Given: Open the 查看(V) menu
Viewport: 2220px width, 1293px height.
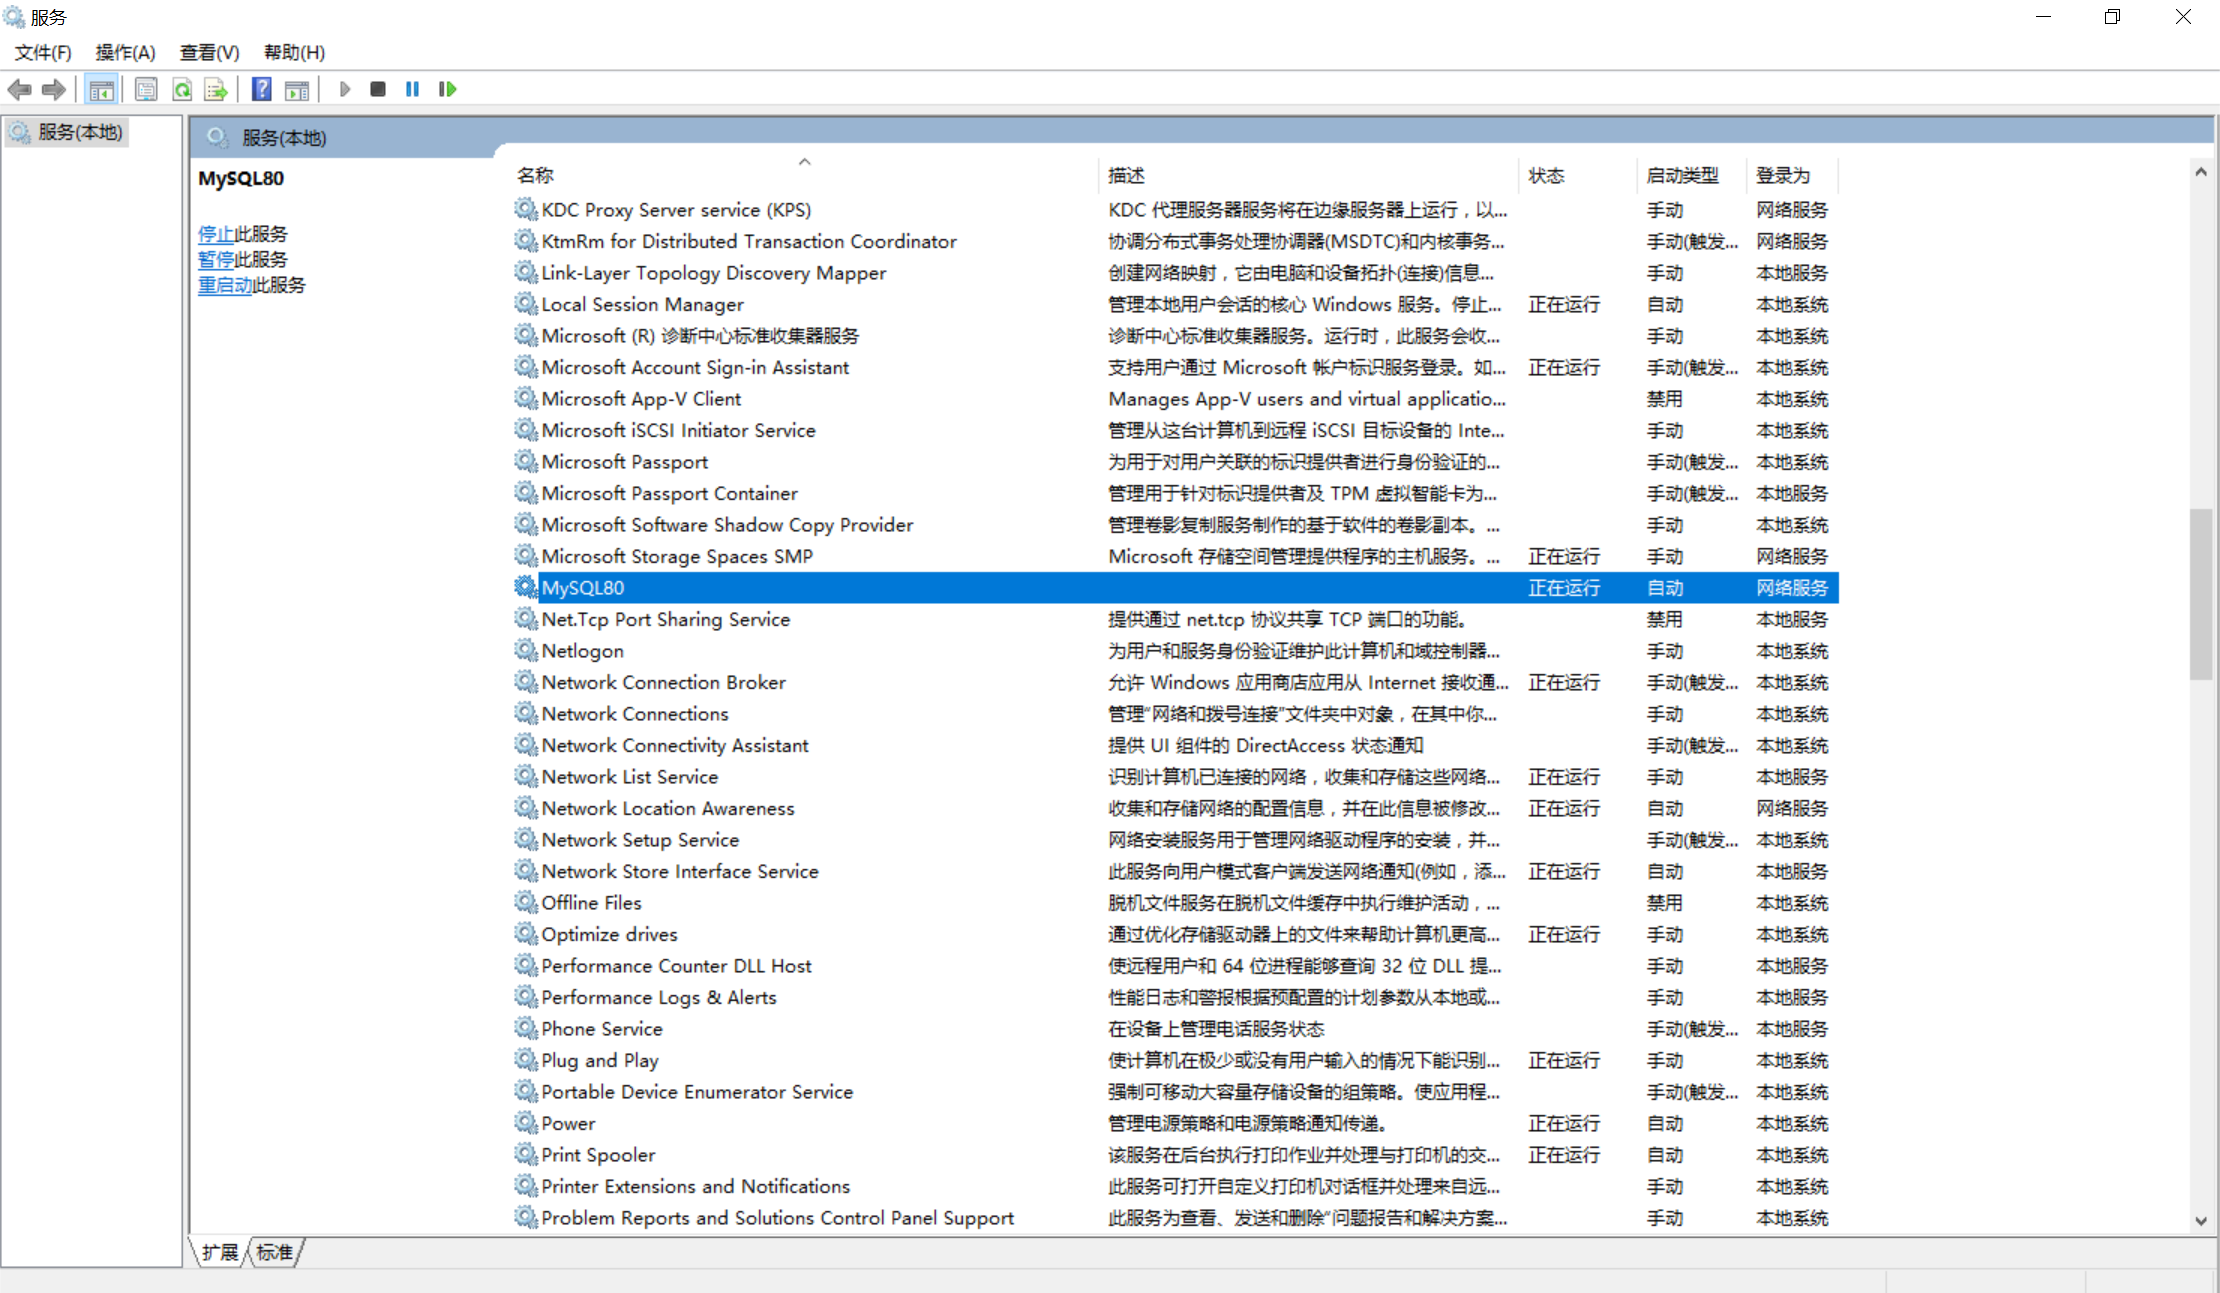Looking at the screenshot, I should [x=209, y=52].
